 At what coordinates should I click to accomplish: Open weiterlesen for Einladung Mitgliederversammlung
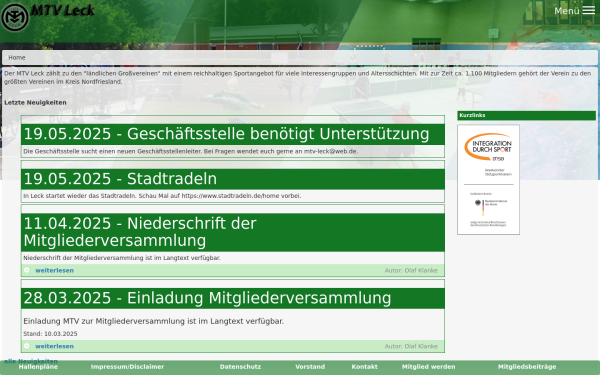tap(54, 346)
